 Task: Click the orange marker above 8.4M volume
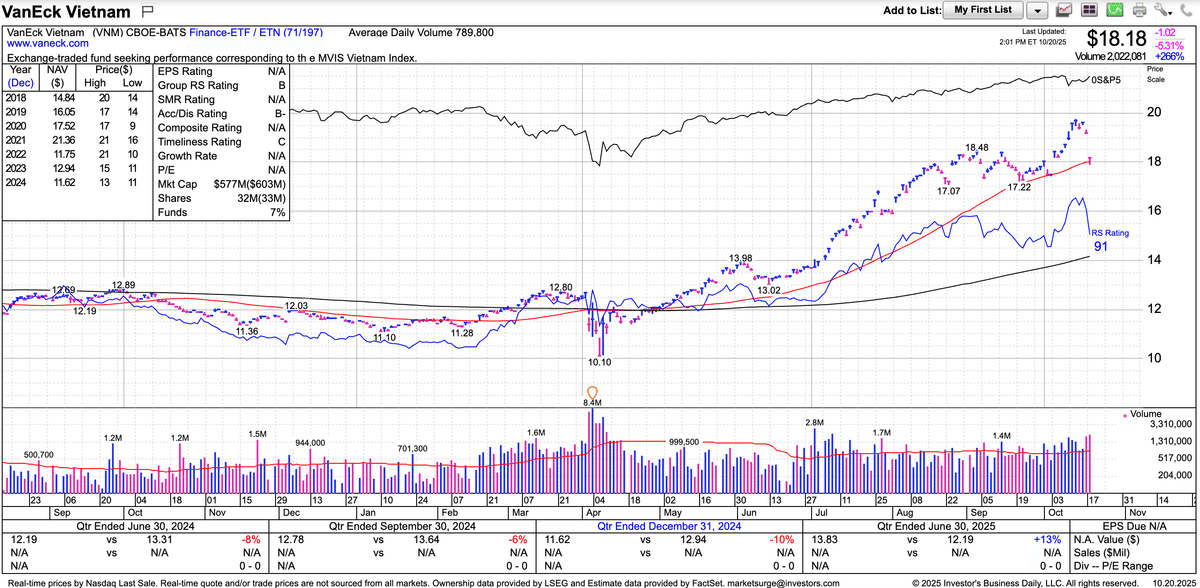(592, 392)
